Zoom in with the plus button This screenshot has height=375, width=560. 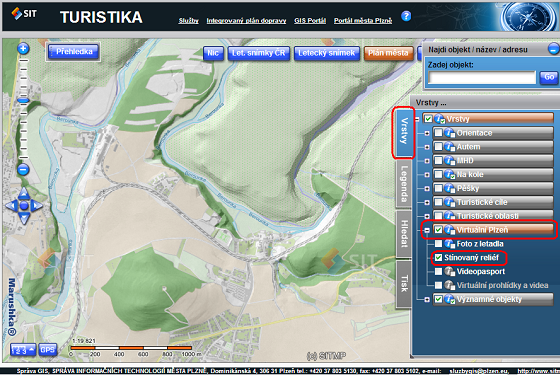coord(23,49)
